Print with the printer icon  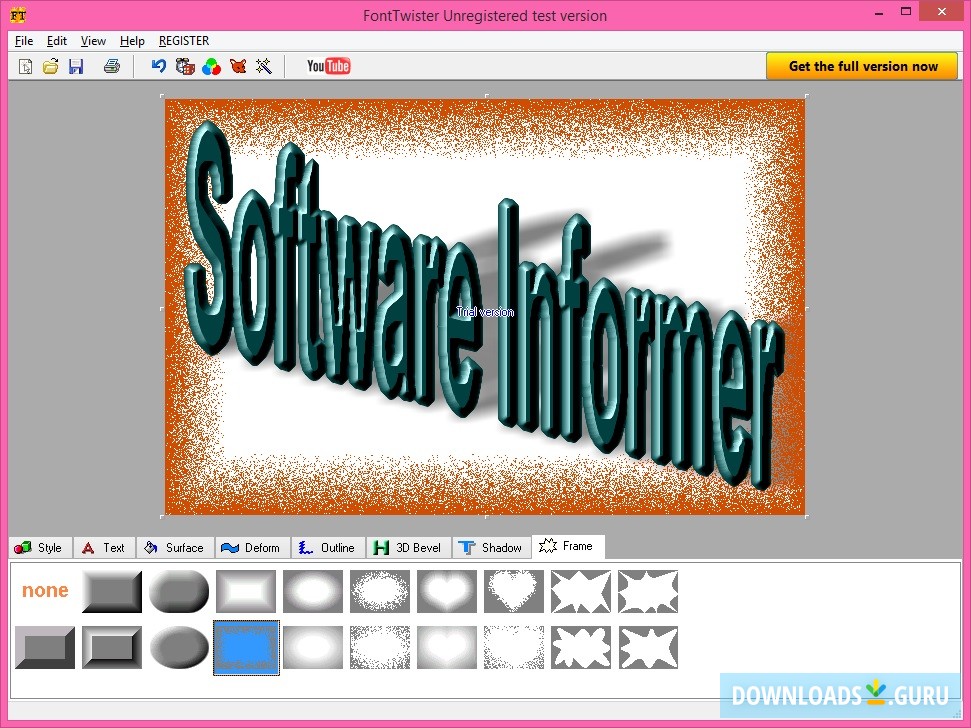(112, 66)
